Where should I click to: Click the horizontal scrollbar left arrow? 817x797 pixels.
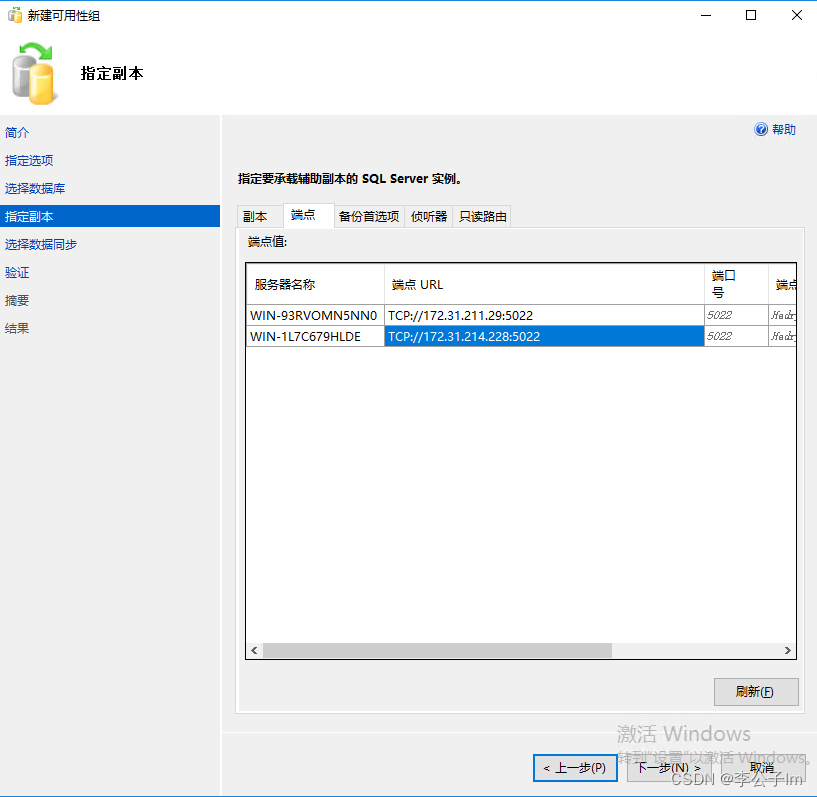(254, 650)
